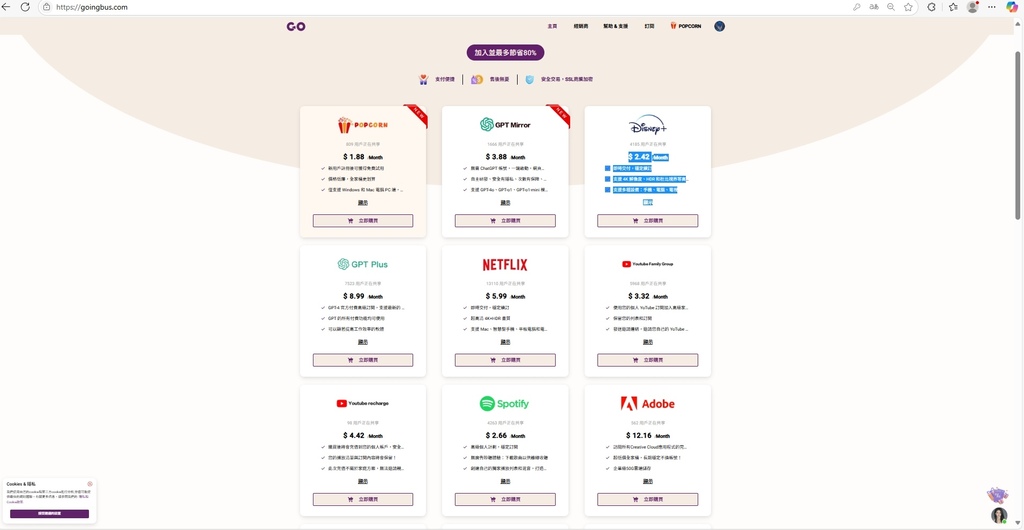Click the GO site logo
Screen dimensions: 1024x530
296,26
